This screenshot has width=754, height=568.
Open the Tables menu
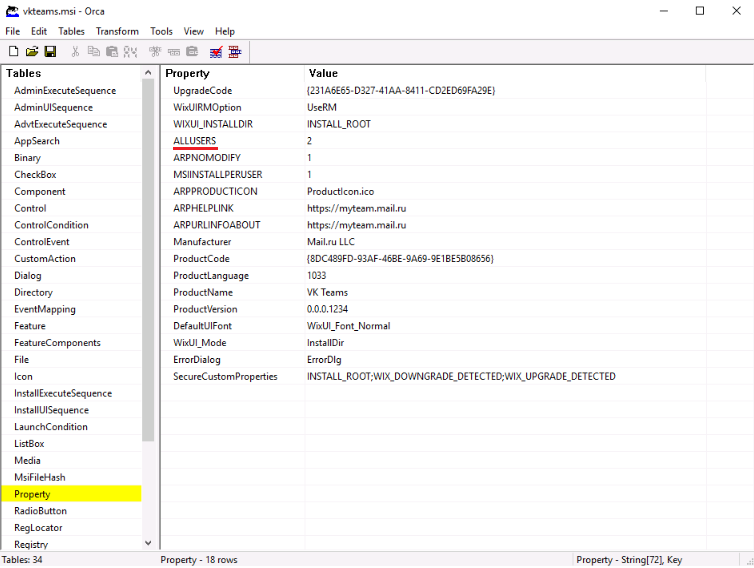tap(71, 31)
